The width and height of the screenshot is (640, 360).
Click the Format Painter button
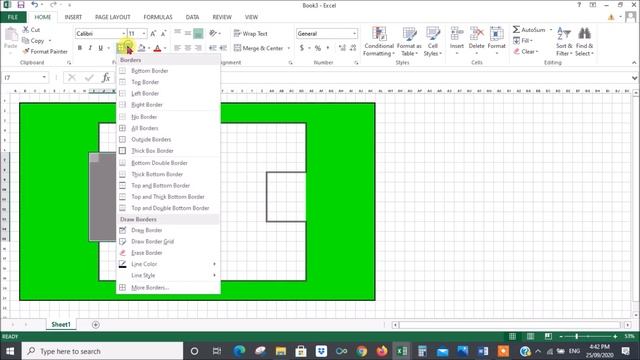45,51
